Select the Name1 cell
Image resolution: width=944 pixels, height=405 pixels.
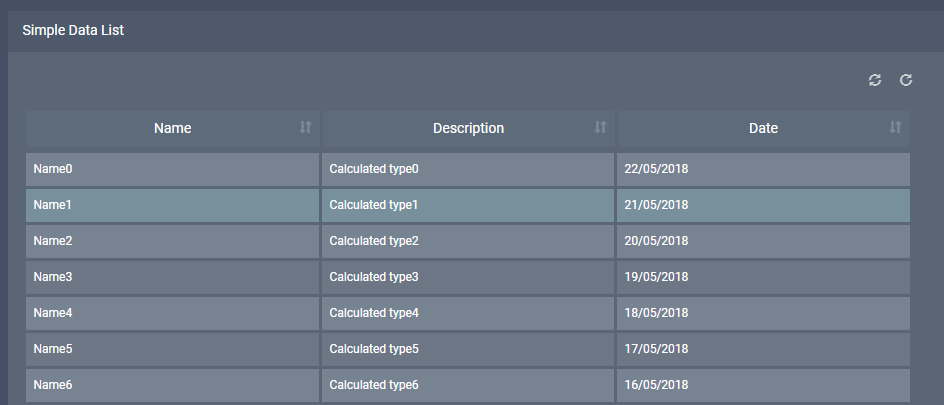click(x=172, y=205)
